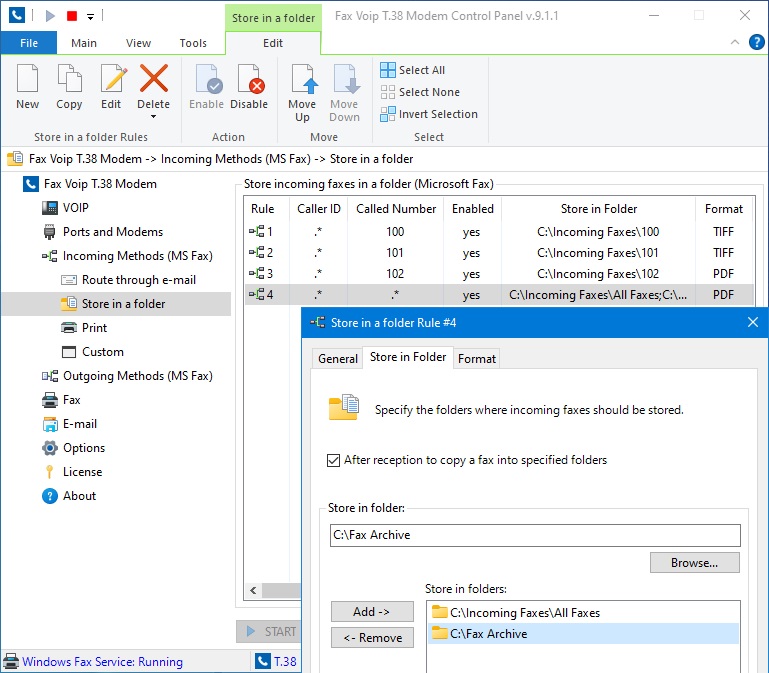Switch to the Store in Folder dialog tab
Viewport: 769px width, 673px height.
coord(408,357)
